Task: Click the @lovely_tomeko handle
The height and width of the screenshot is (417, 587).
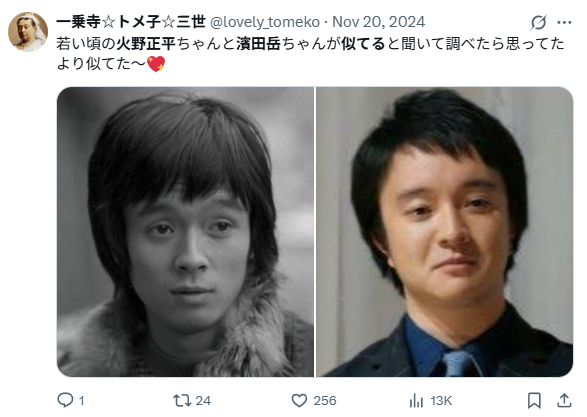Action: pos(265,22)
